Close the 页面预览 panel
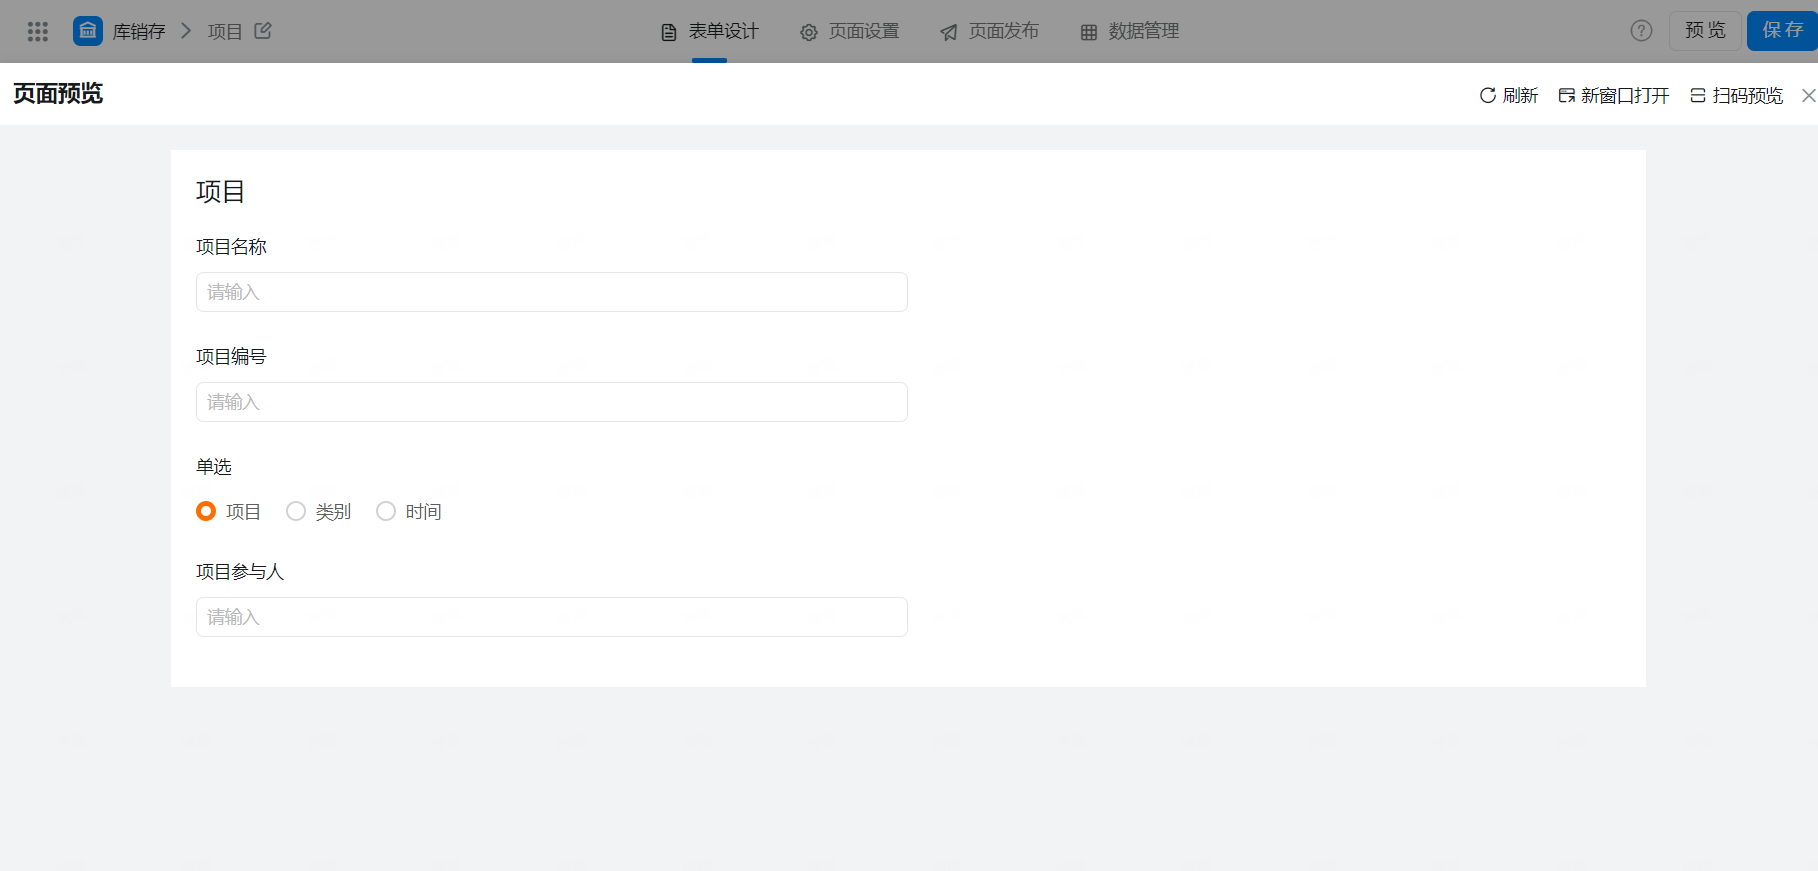Image resolution: width=1818 pixels, height=871 pixels. tap(1808, 95)
